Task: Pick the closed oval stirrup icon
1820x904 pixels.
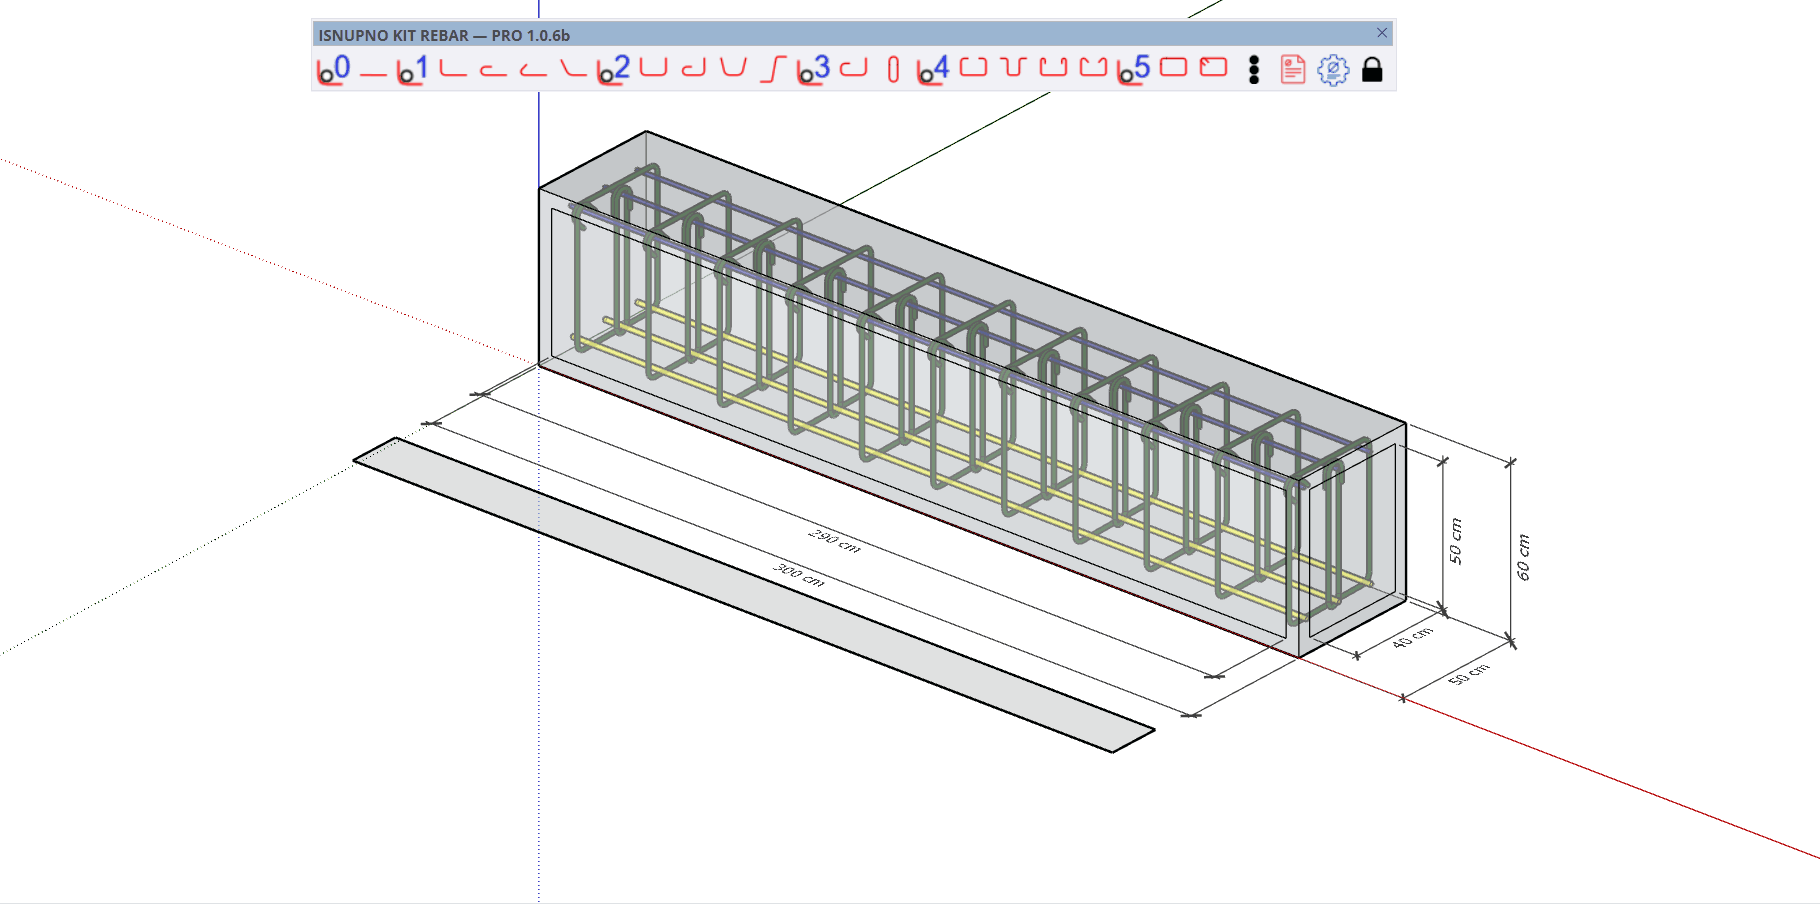Action: click(x=893, y=69)
